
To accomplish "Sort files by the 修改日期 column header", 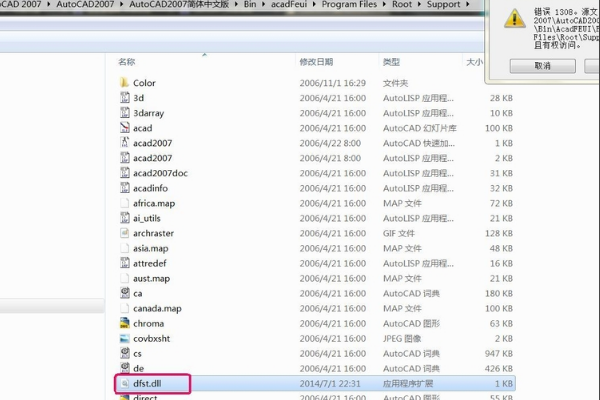I will 316,62.
